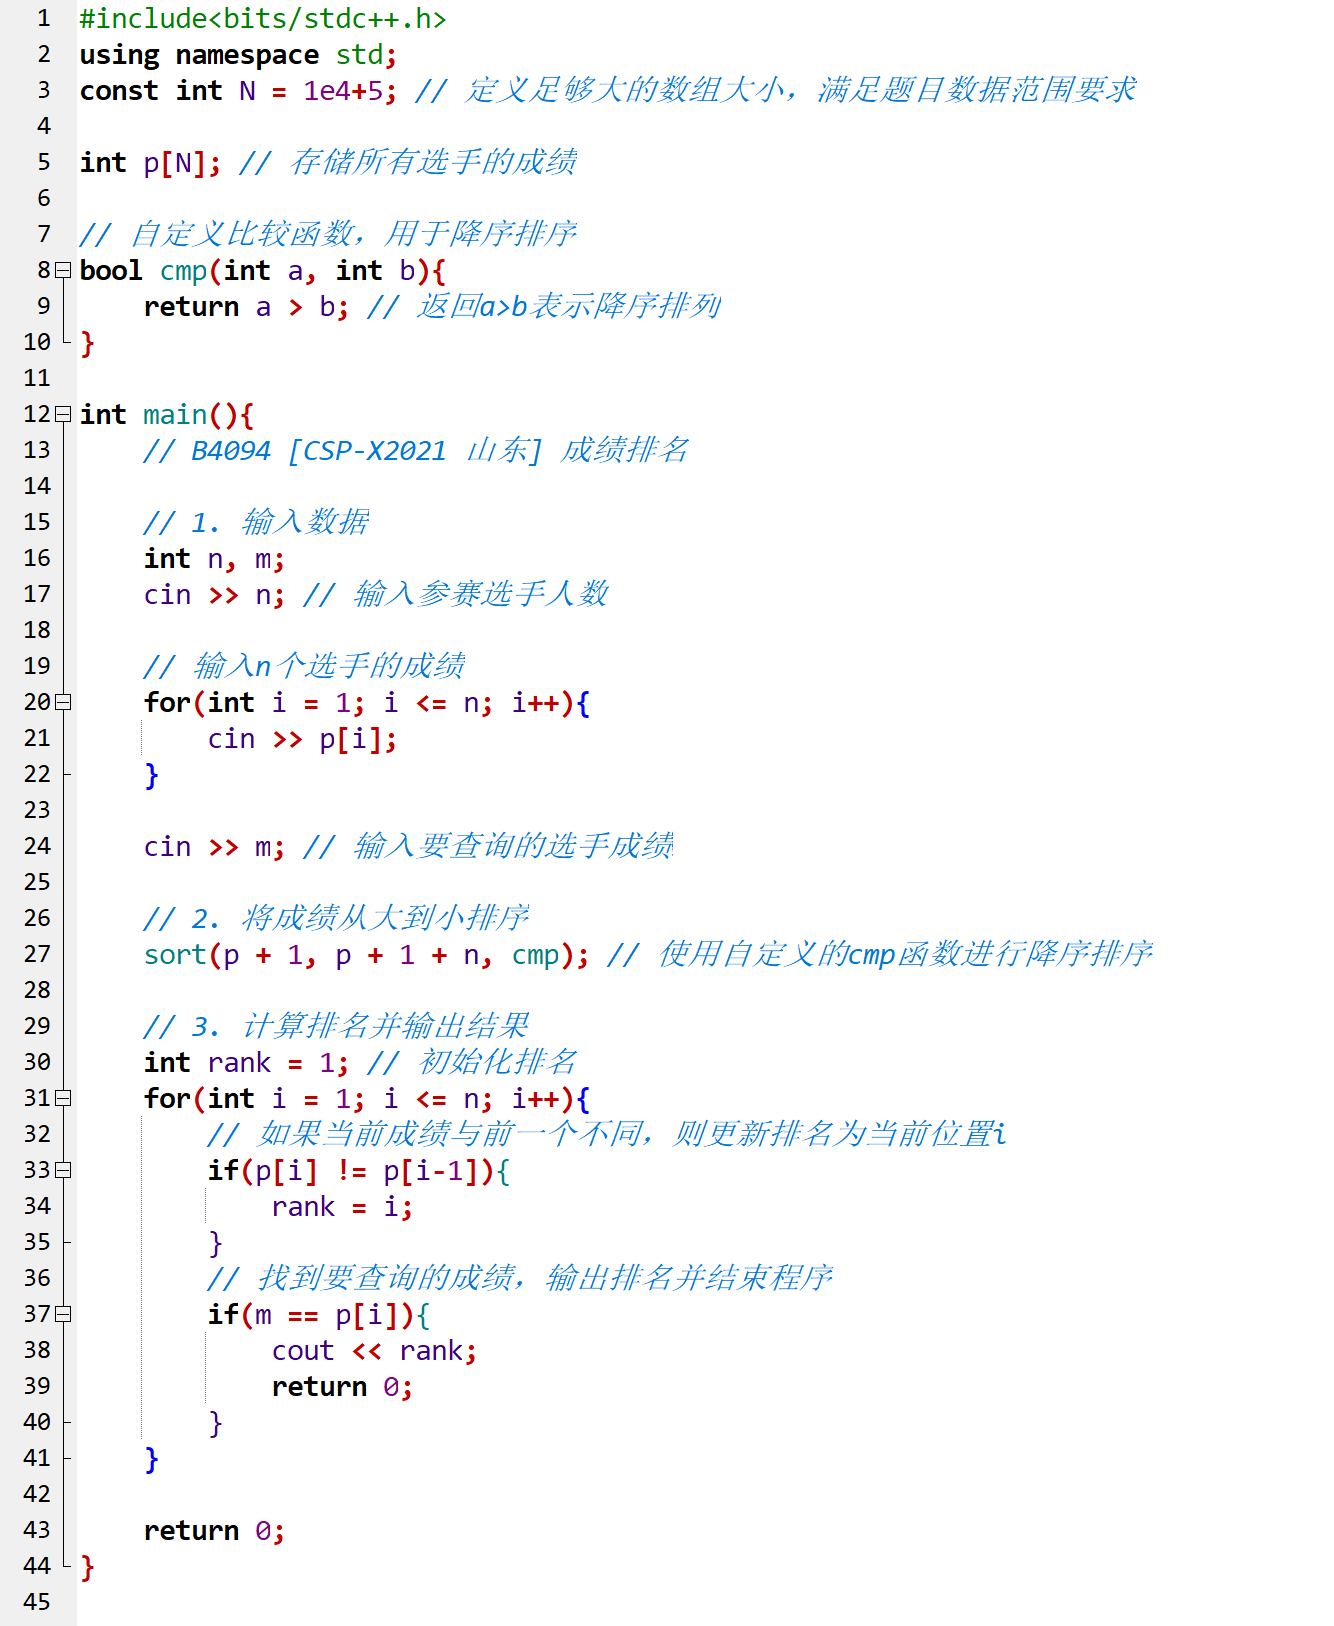This screenshot has height=1626, width=1334.
Task: Collapse the input for-loop fold at line 20
Action: pos(63,702)
